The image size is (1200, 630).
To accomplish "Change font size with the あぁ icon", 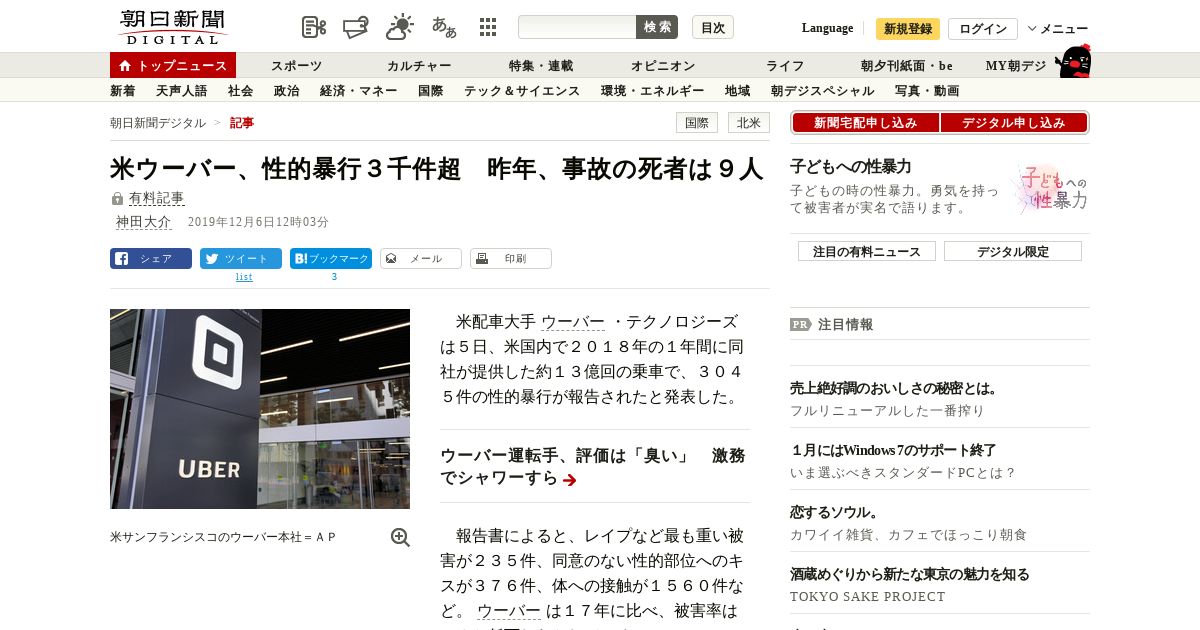I will (444, 27).
